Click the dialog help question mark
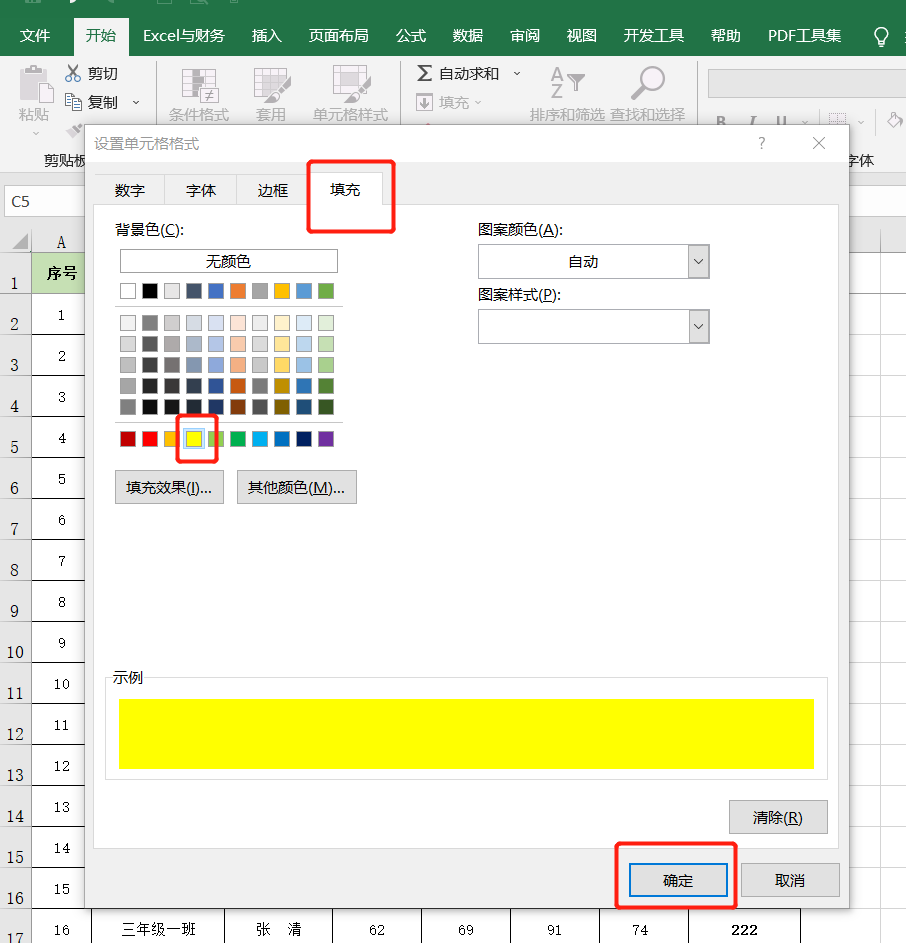The height and width of the screenshot is (943, 906). pyautogui.click(x=762, y=143)
